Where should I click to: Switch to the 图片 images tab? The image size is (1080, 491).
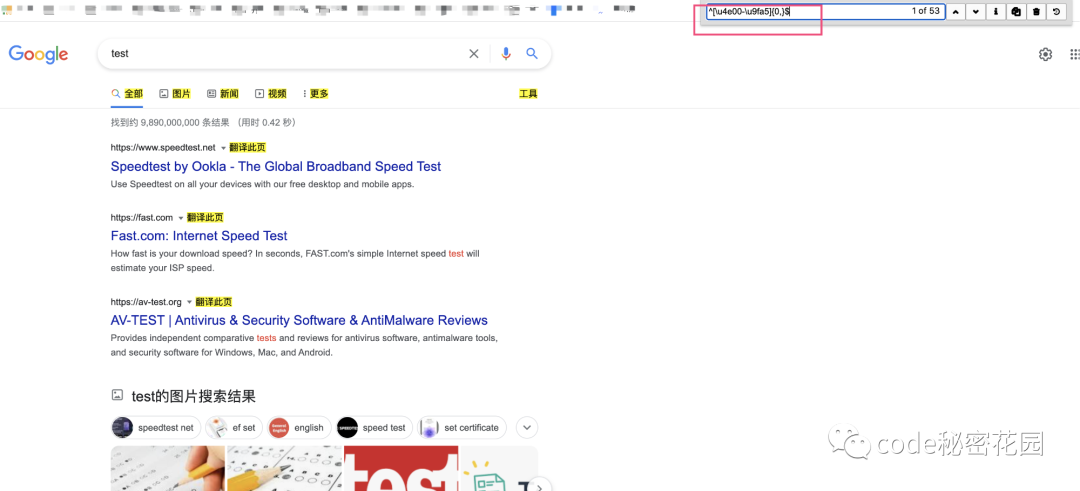point(175,94)
